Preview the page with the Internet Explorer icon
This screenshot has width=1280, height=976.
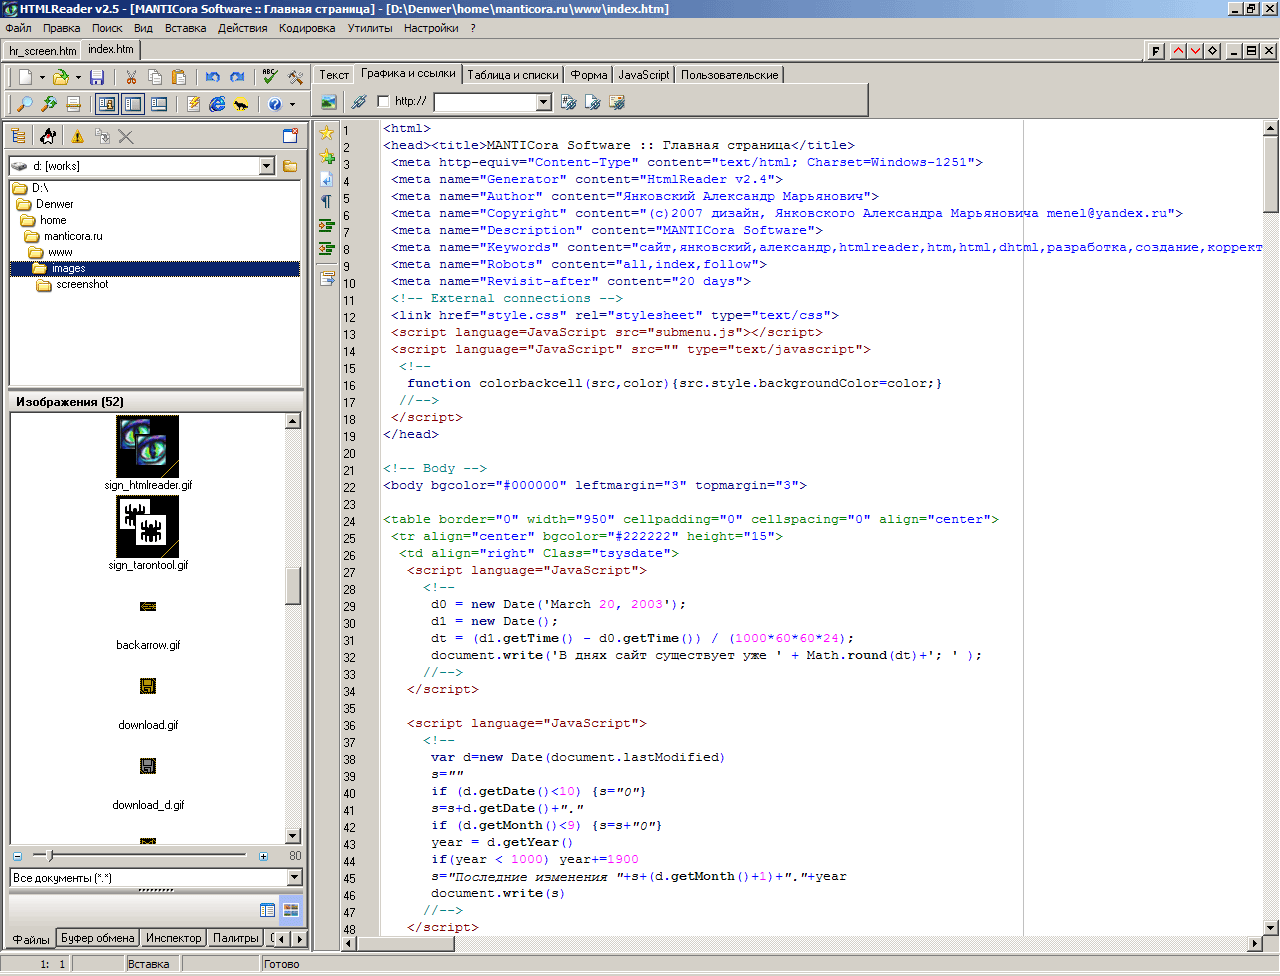point(217,104)
